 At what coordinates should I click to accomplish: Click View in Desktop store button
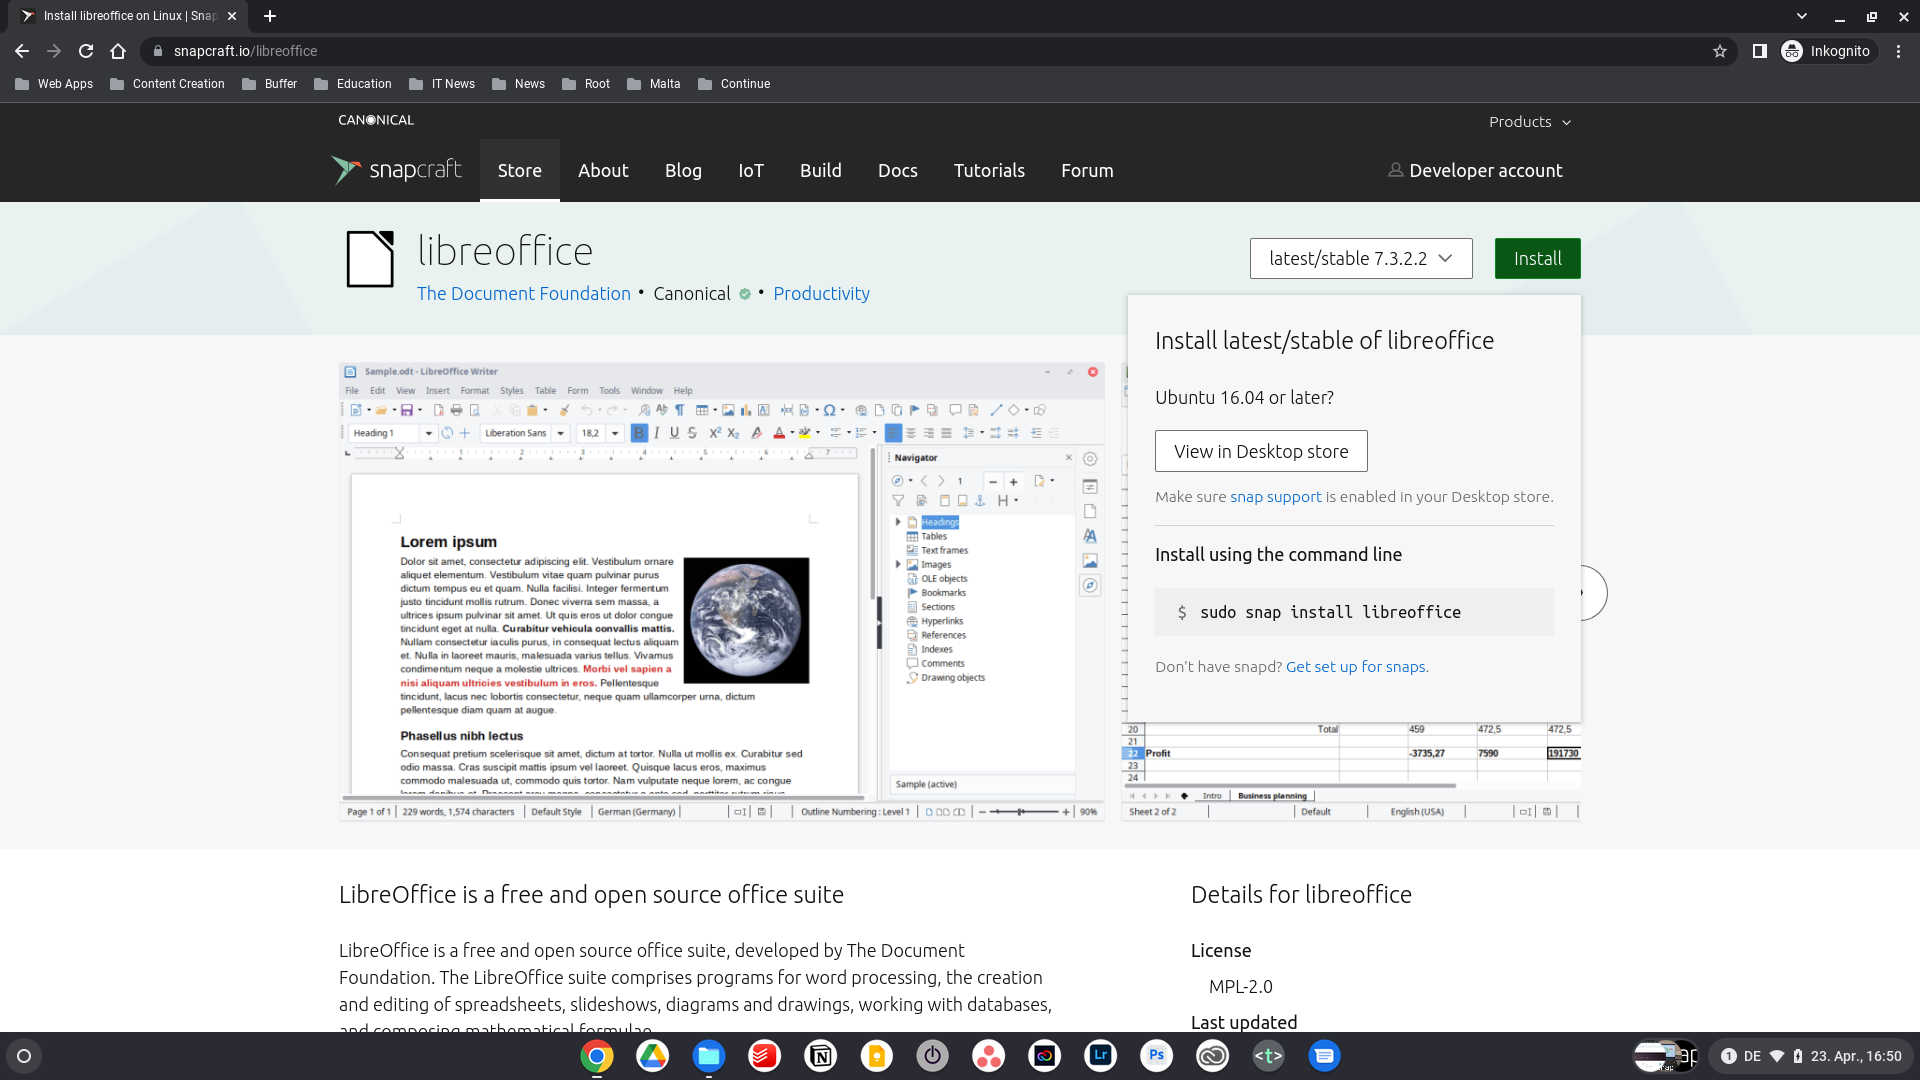pos(1261,452)
